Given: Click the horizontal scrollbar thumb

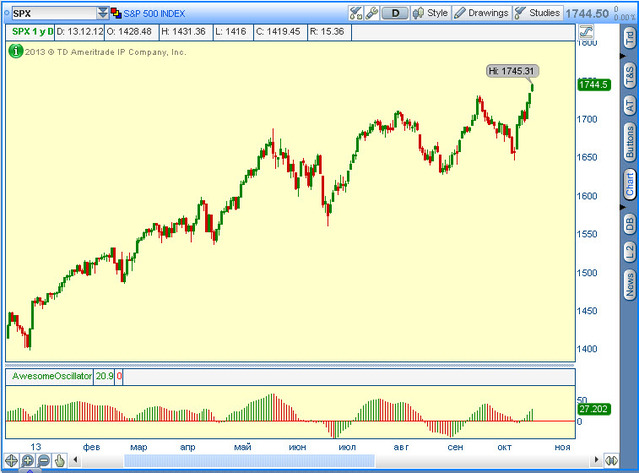Looking at the screenshot, I should click(249, 461).
